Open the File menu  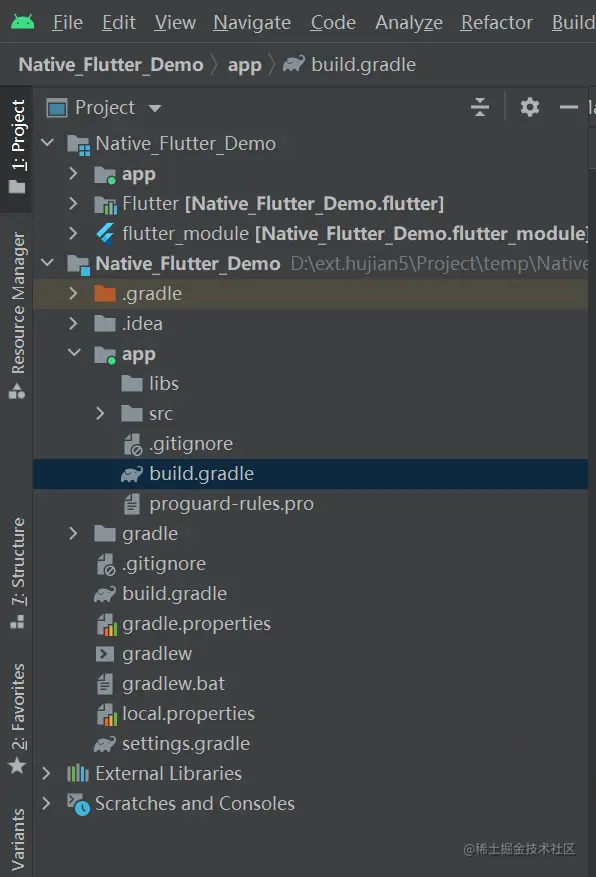[68, 22]
